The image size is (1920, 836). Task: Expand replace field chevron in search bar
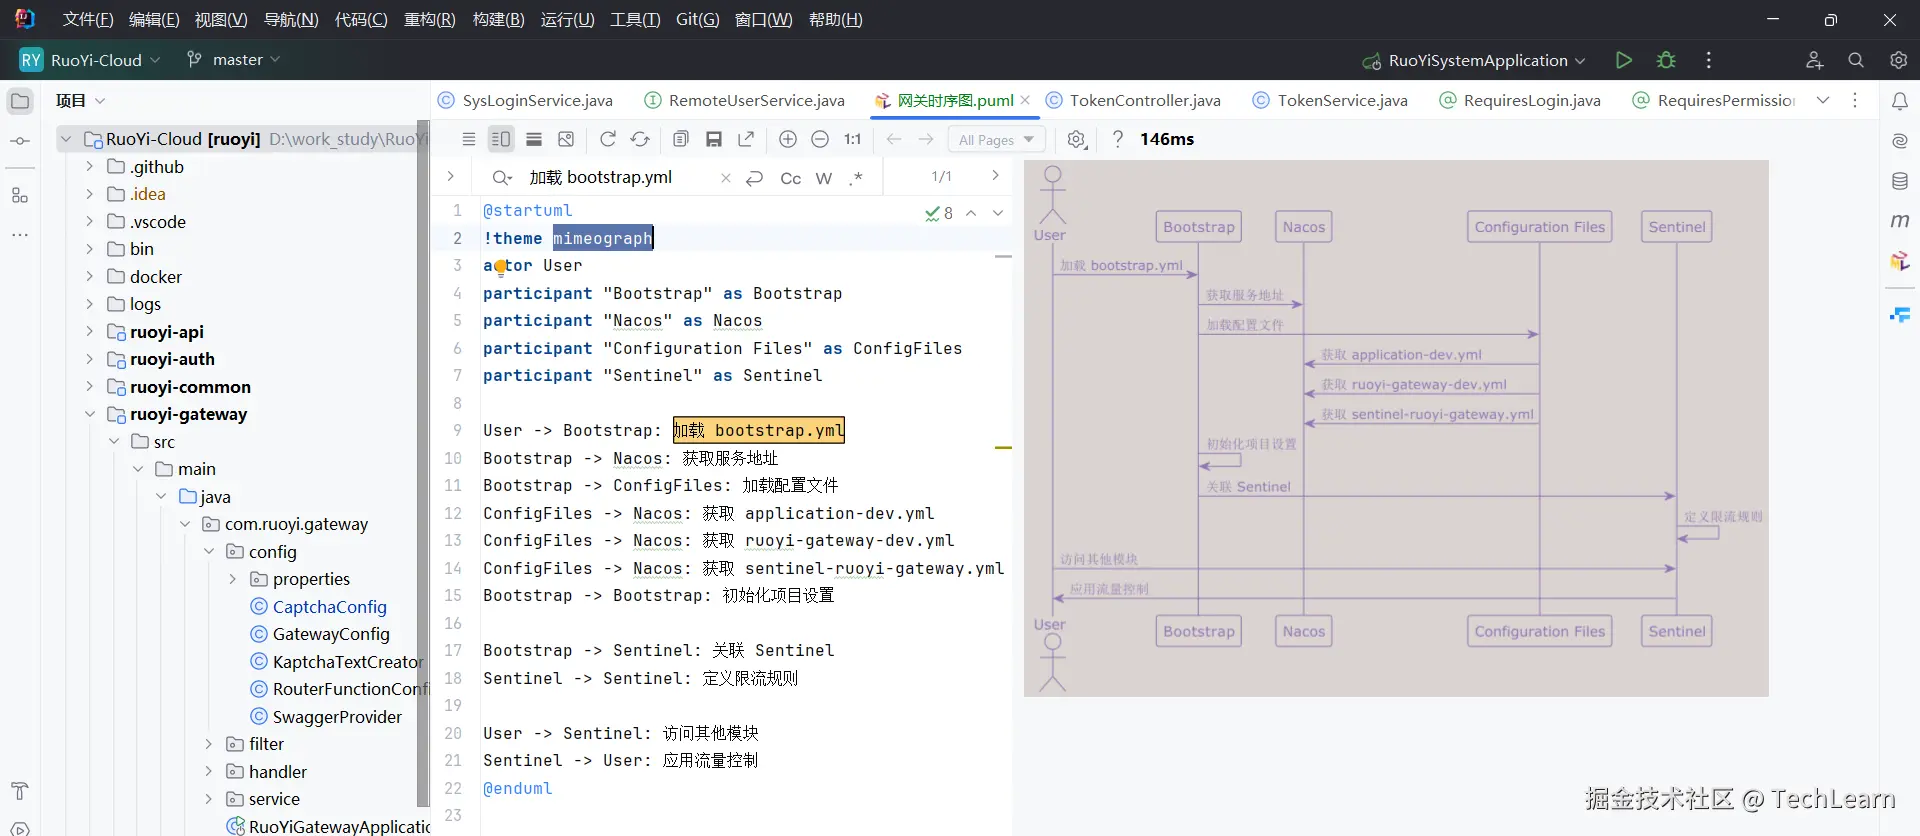(x=451, y=177)
